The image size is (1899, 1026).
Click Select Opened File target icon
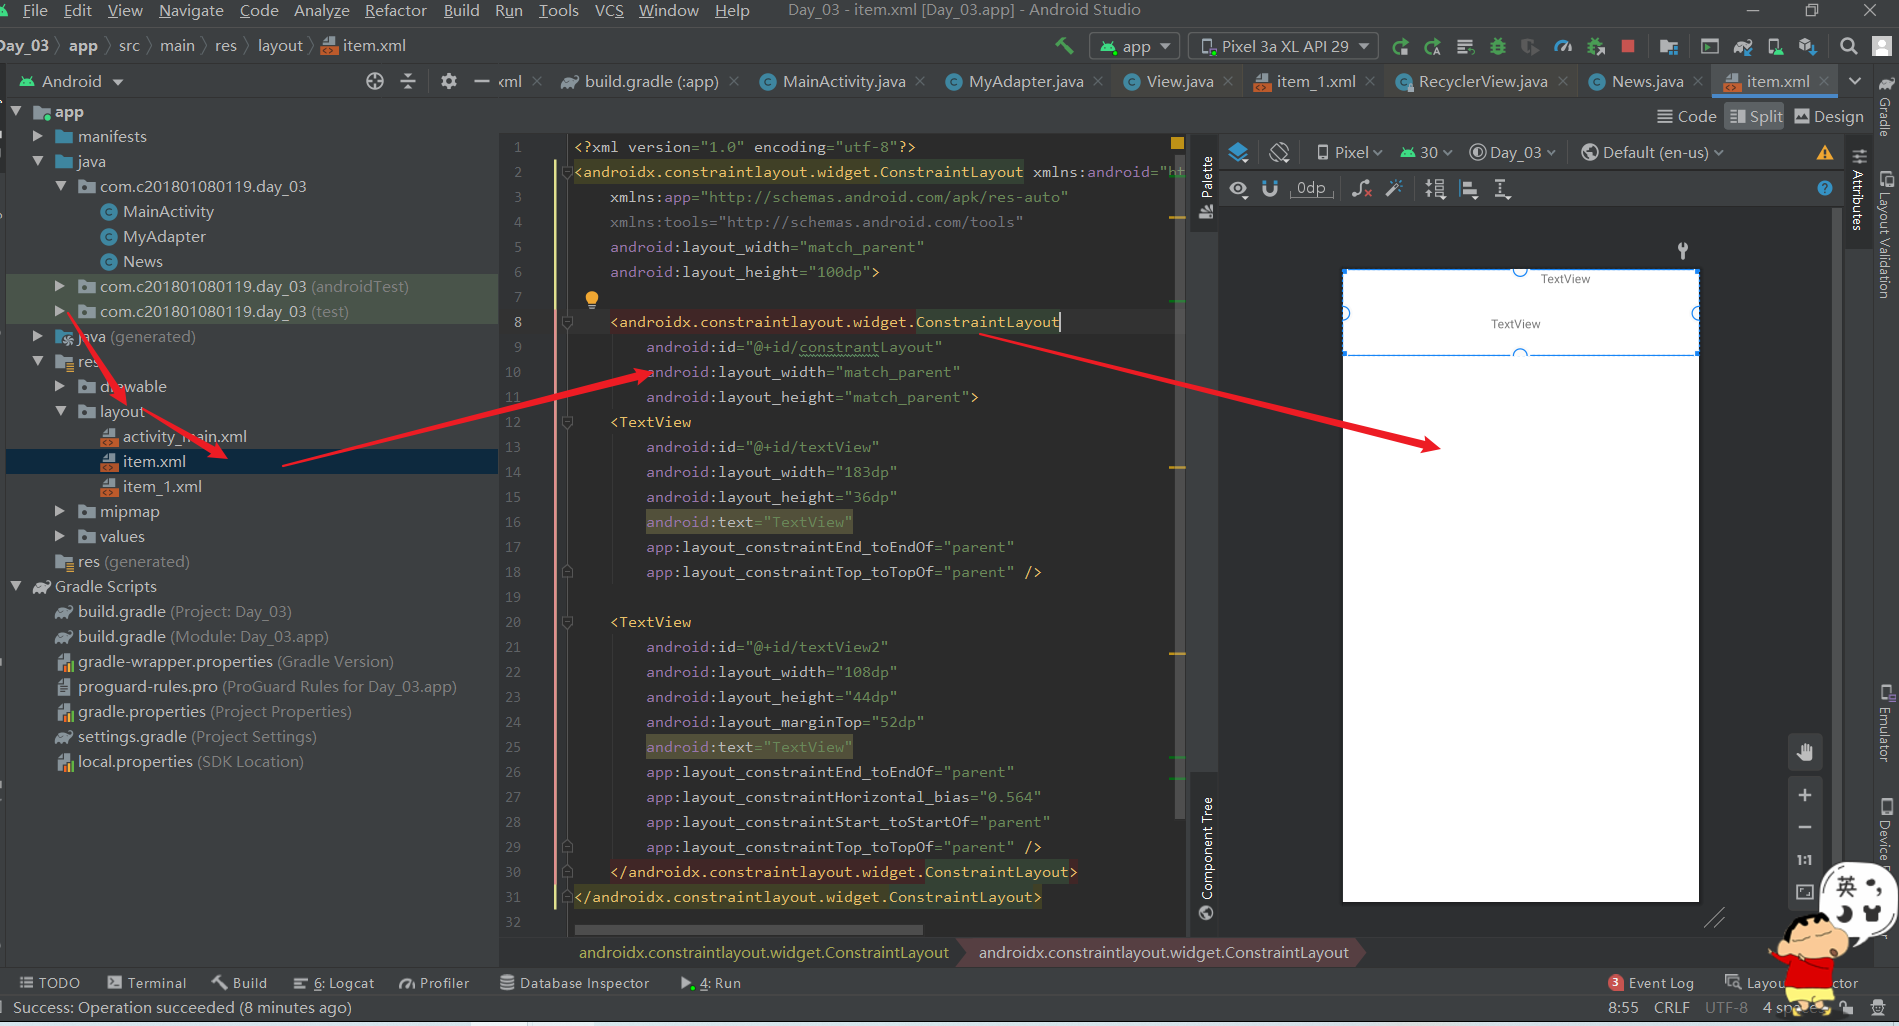375,81
